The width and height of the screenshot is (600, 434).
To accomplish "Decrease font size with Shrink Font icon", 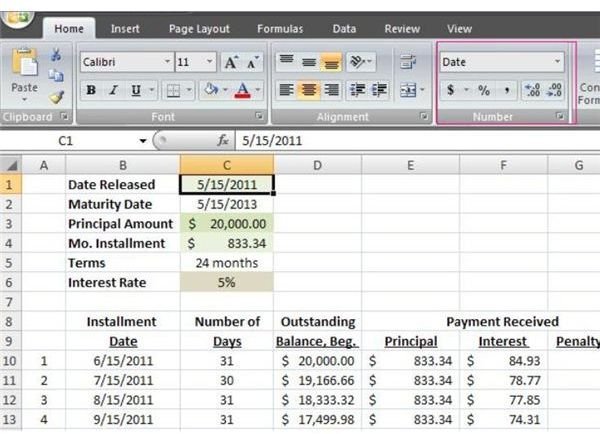I will [253, 62].
